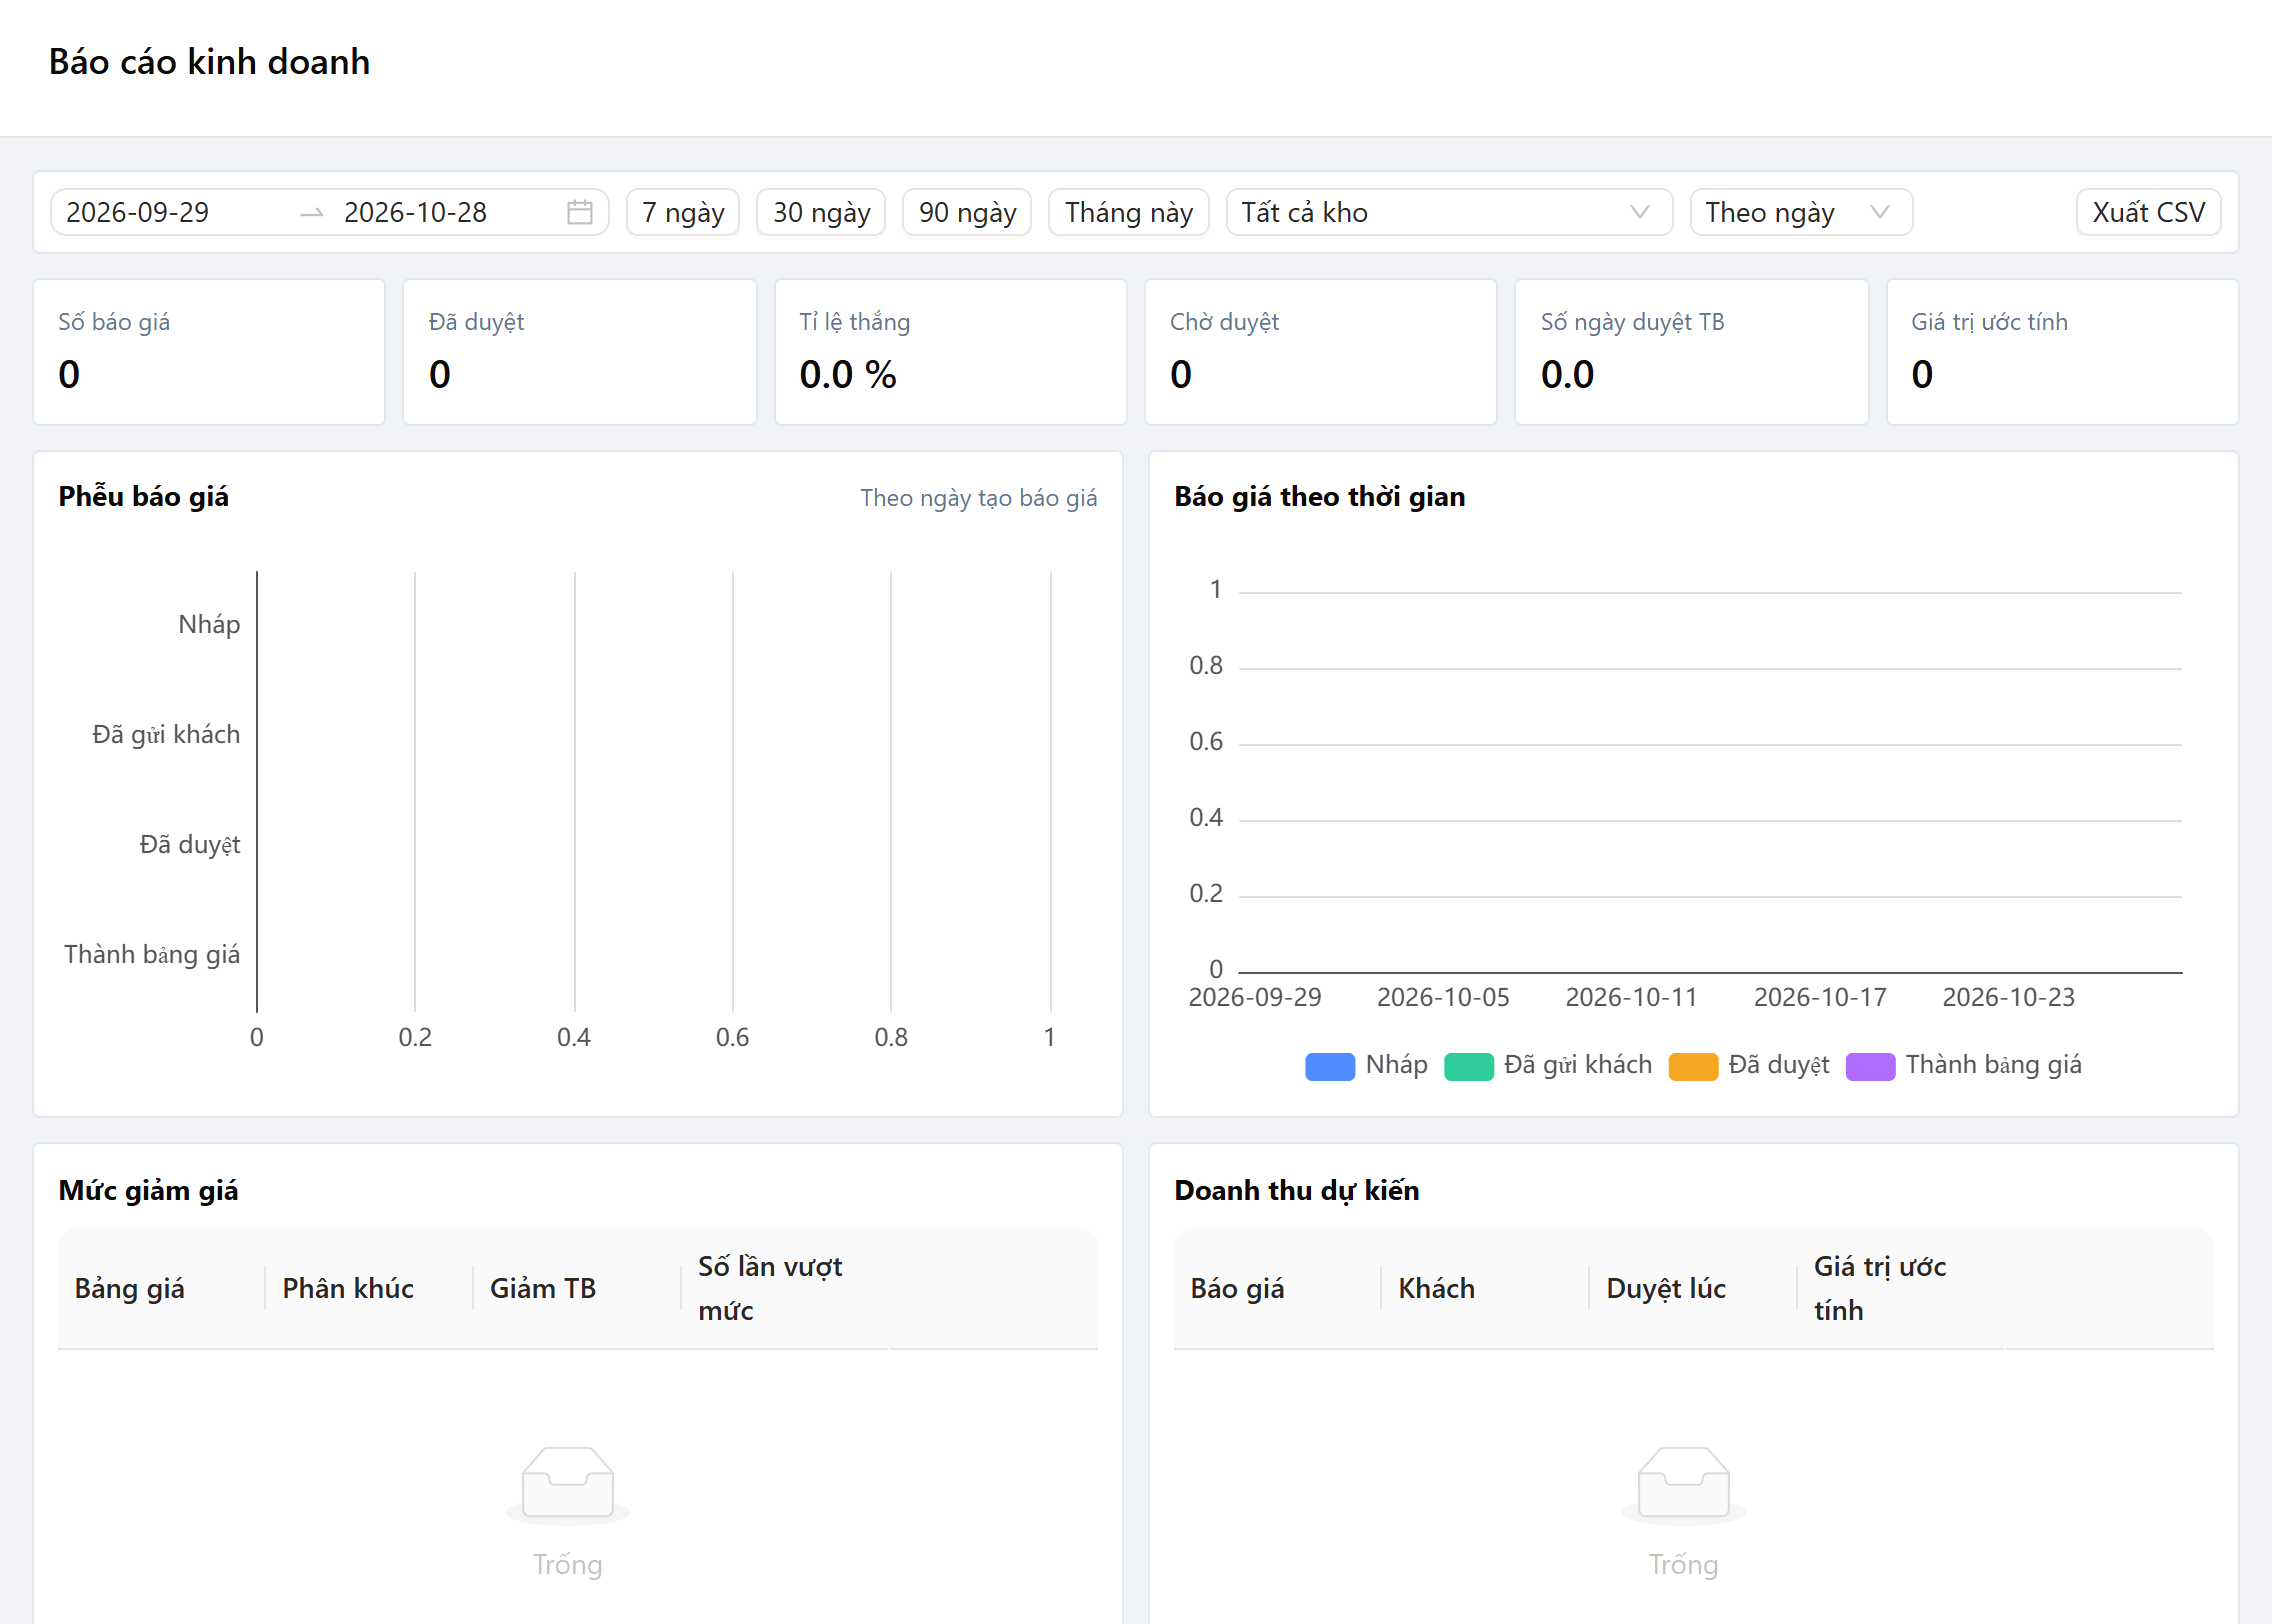Click the Báo cáo kinh doanh page heading
This screenshot has height=1624, width=2272.
[209, 62]
